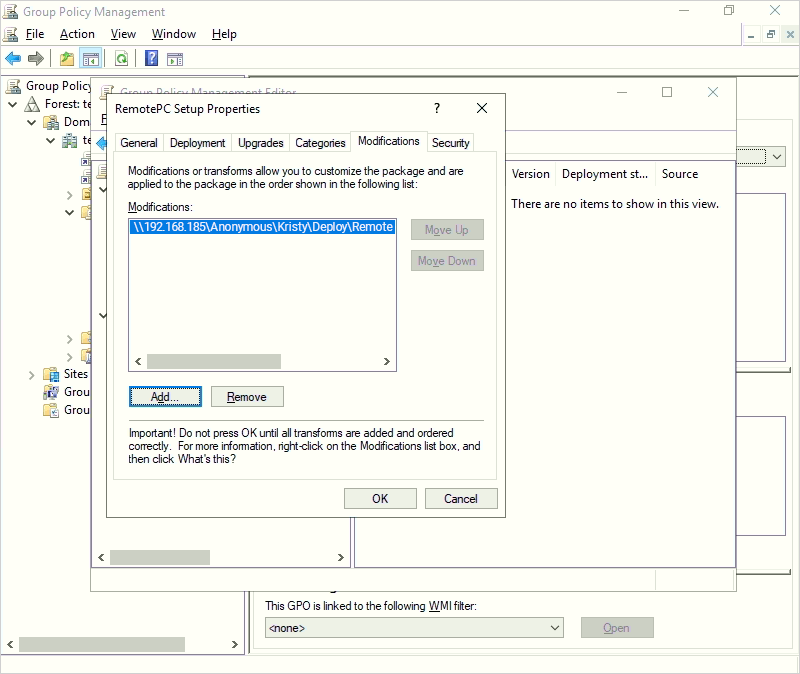The width and height of the screenshot is (800, 674).
Task: Click the dialog's question mark help button
Action: [x=437, y=108]
